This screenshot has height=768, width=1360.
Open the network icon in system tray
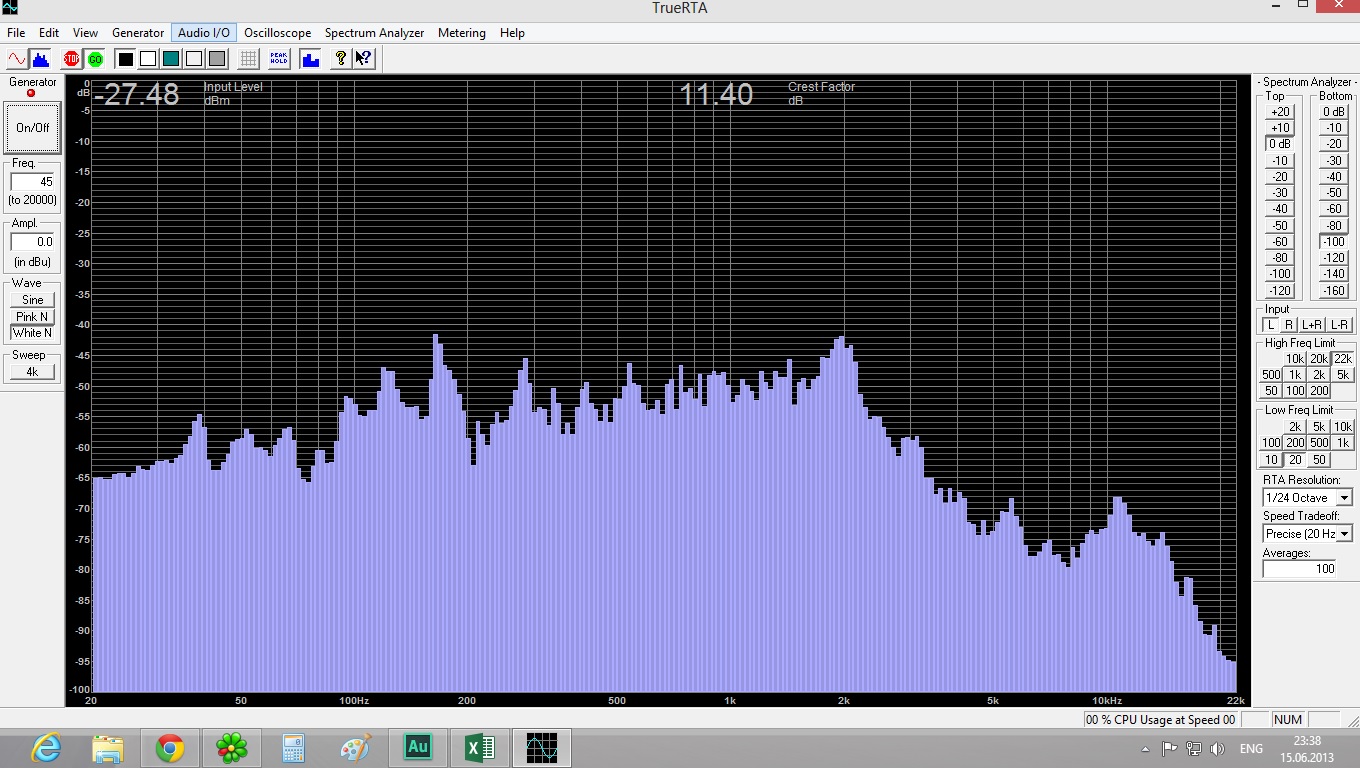[1193, 748]
